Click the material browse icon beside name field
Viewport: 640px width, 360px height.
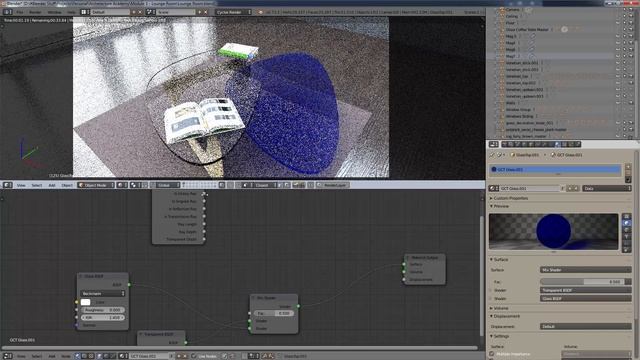pyautogui.click(x=493, y=189)
